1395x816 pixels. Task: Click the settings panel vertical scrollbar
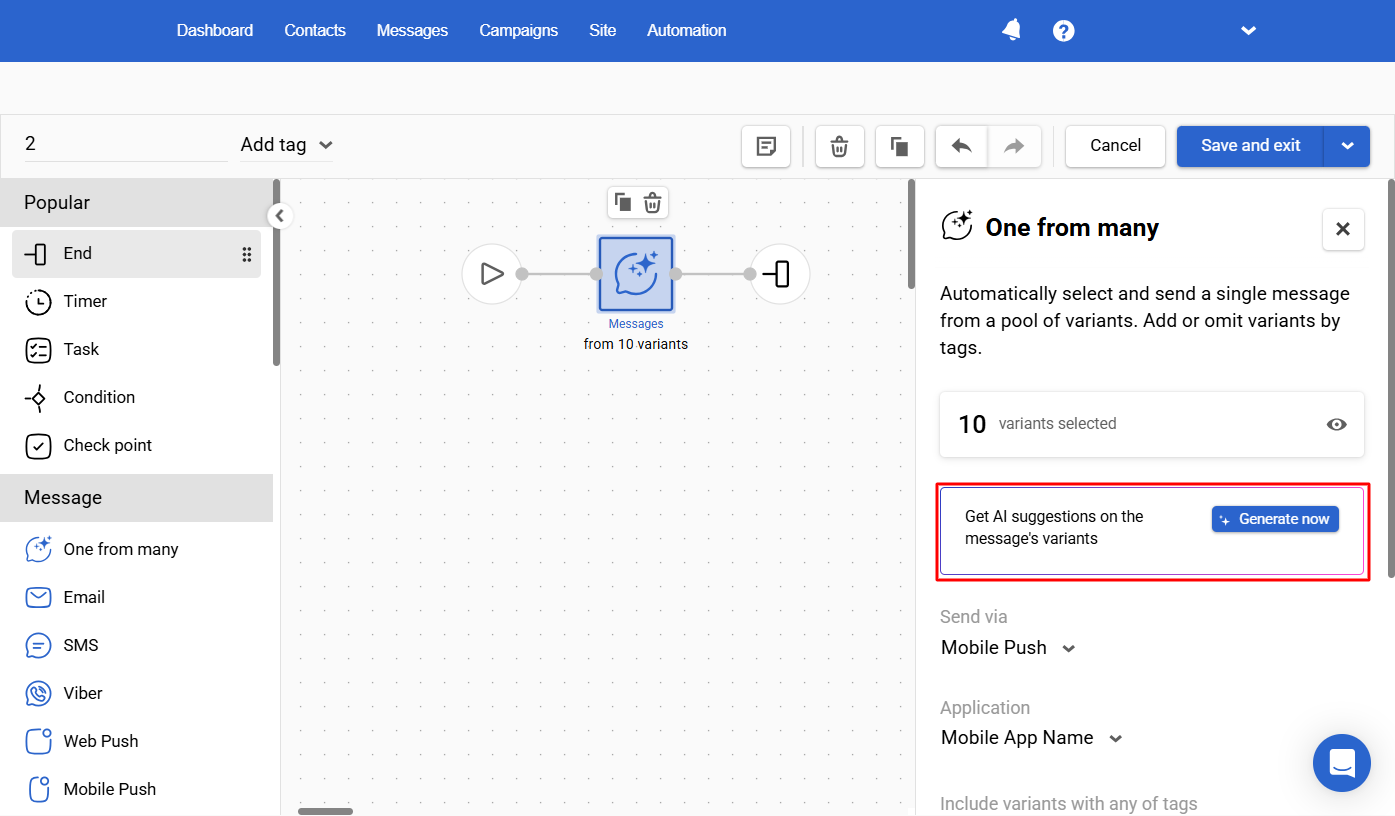pyautogui.click(x=1390, y=378)
